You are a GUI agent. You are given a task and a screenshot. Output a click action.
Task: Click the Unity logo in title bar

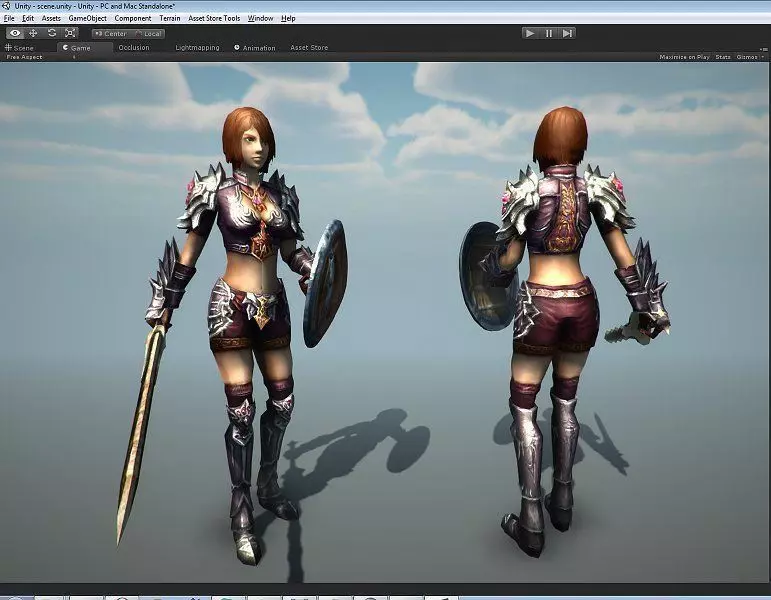coord(6,6)
